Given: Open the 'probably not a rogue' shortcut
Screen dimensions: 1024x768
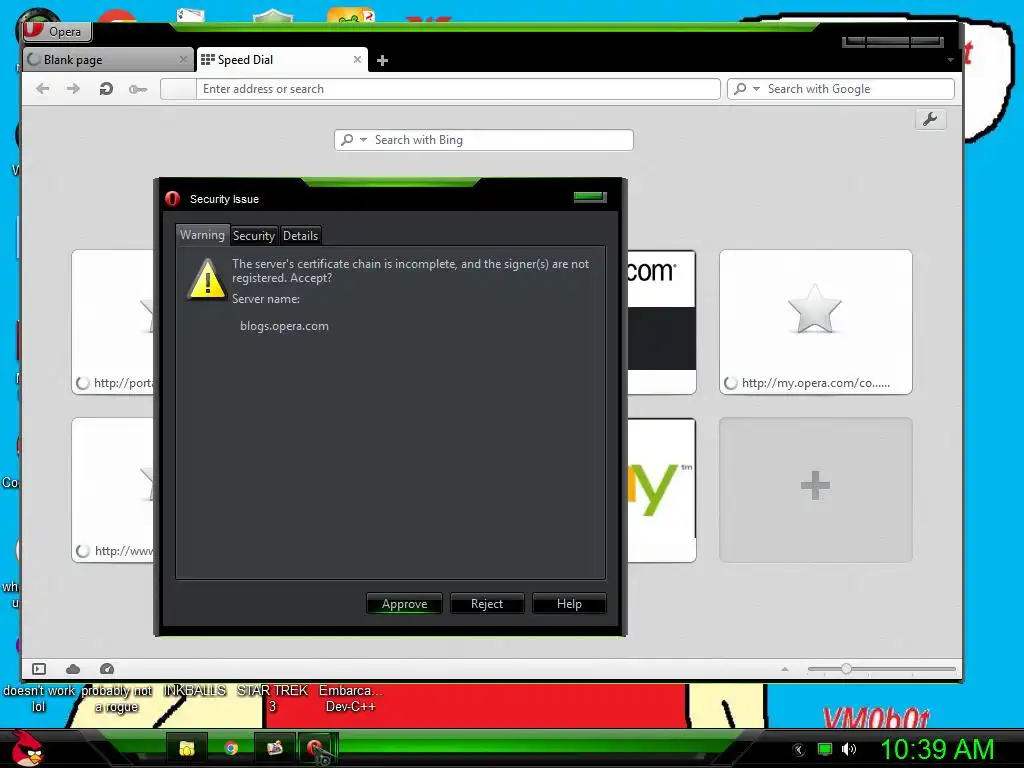Looking at the screenshot, I should [116, 698].
